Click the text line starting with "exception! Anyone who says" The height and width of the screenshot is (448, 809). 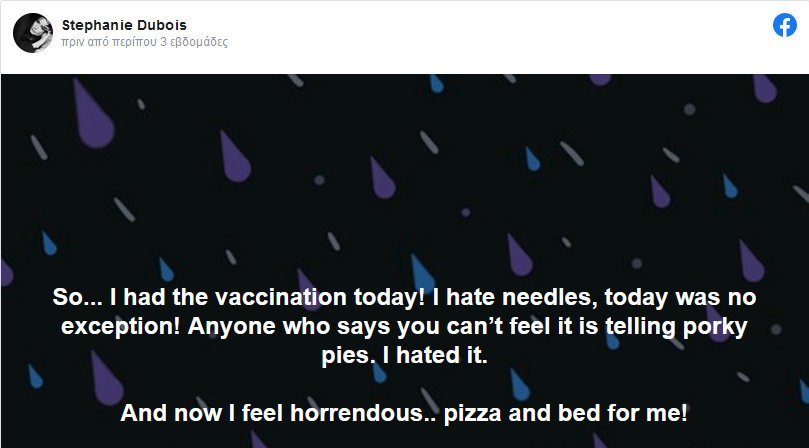click(x=404, y=327)
